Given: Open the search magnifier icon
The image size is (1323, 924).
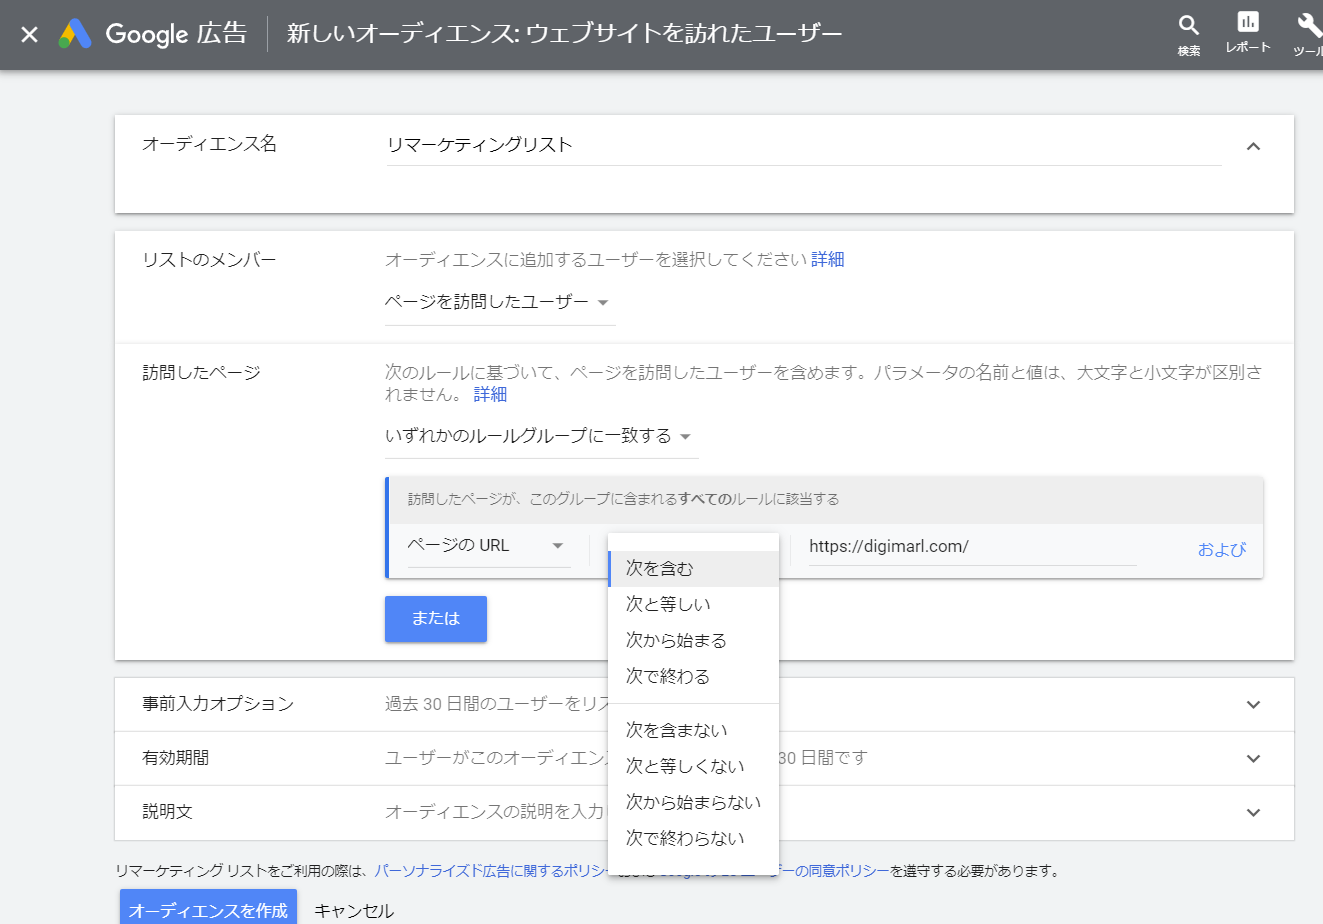Looking at the screenshot, I should click(x=1188, y=34).
